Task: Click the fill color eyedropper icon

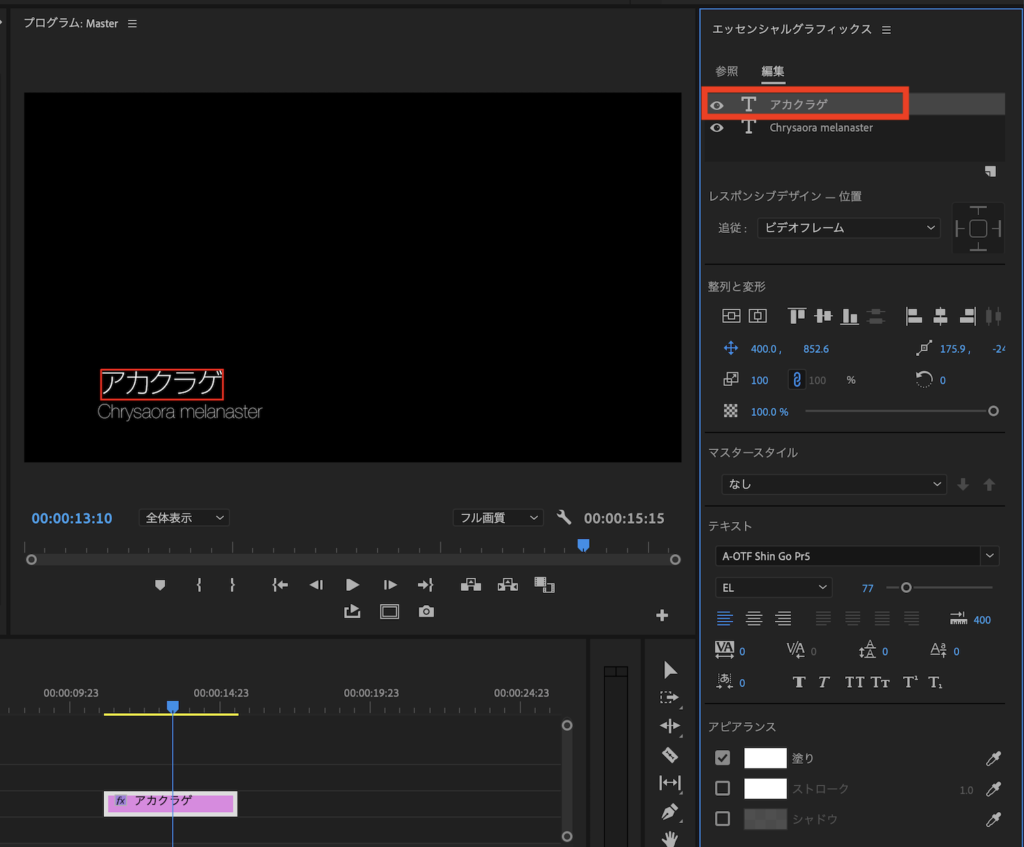Action: click(x=993, y=758)
